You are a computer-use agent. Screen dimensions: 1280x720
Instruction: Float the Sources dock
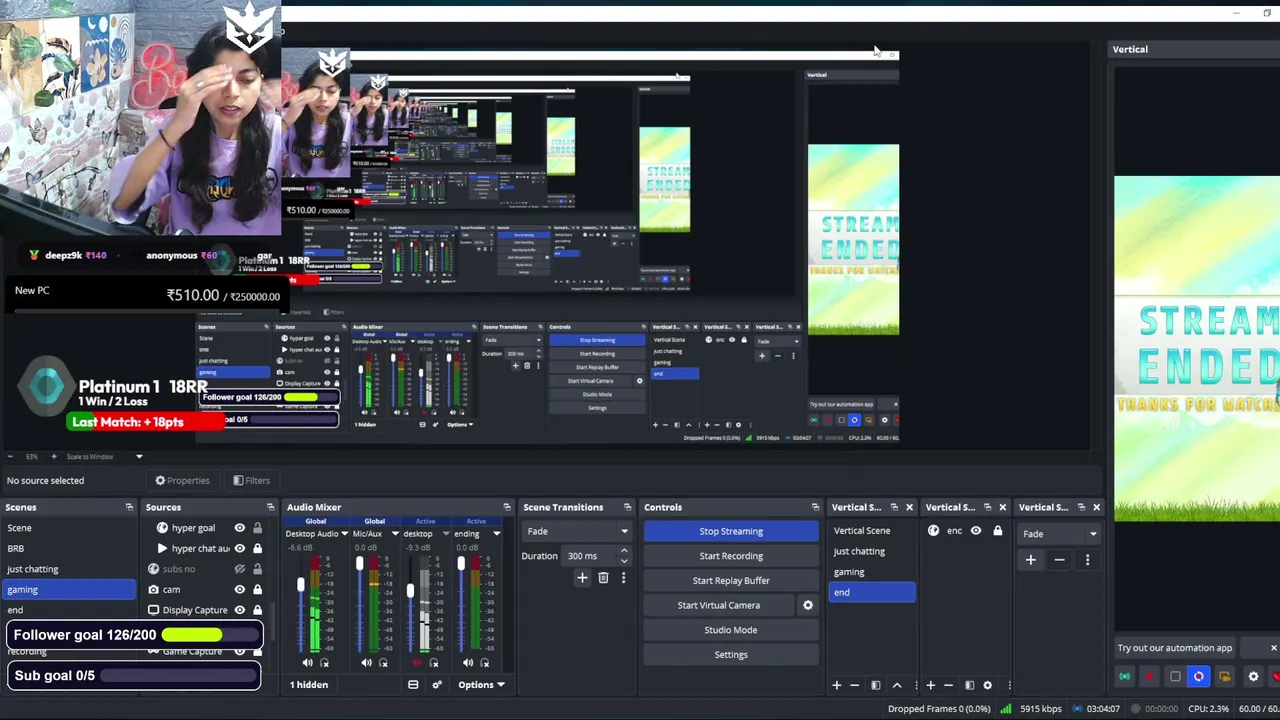(270, 507)
